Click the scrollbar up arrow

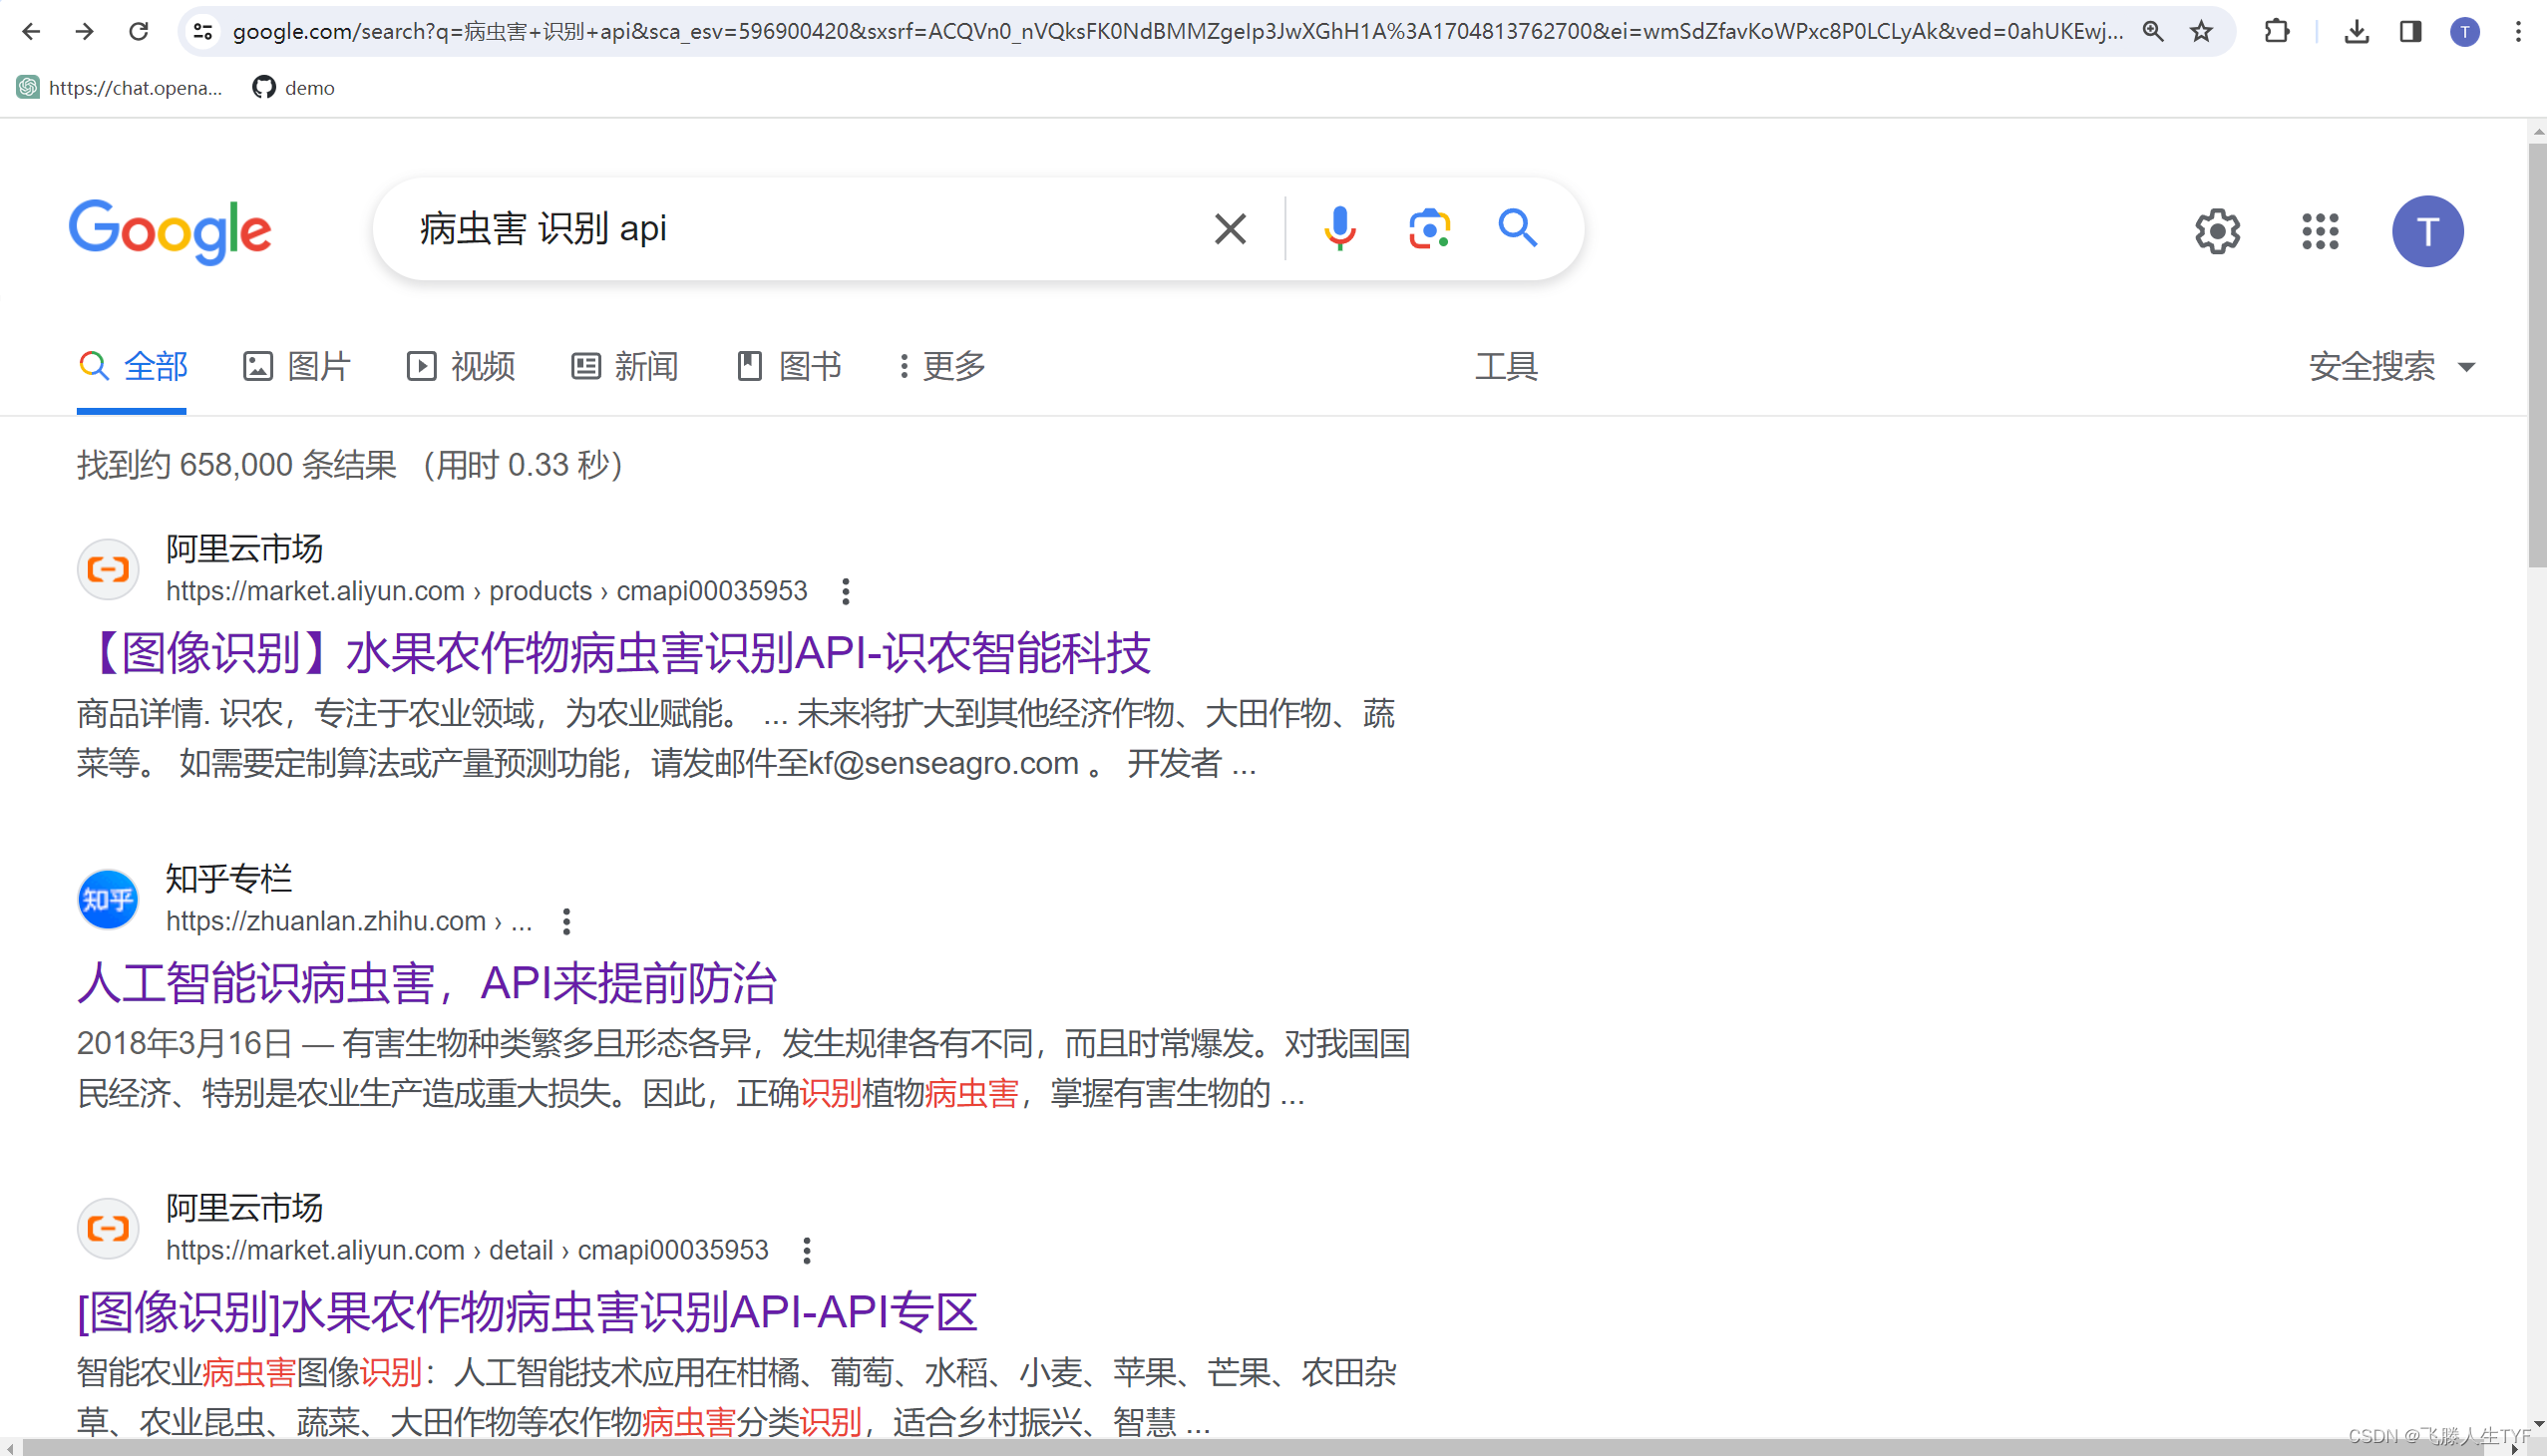coord(2537,131)
